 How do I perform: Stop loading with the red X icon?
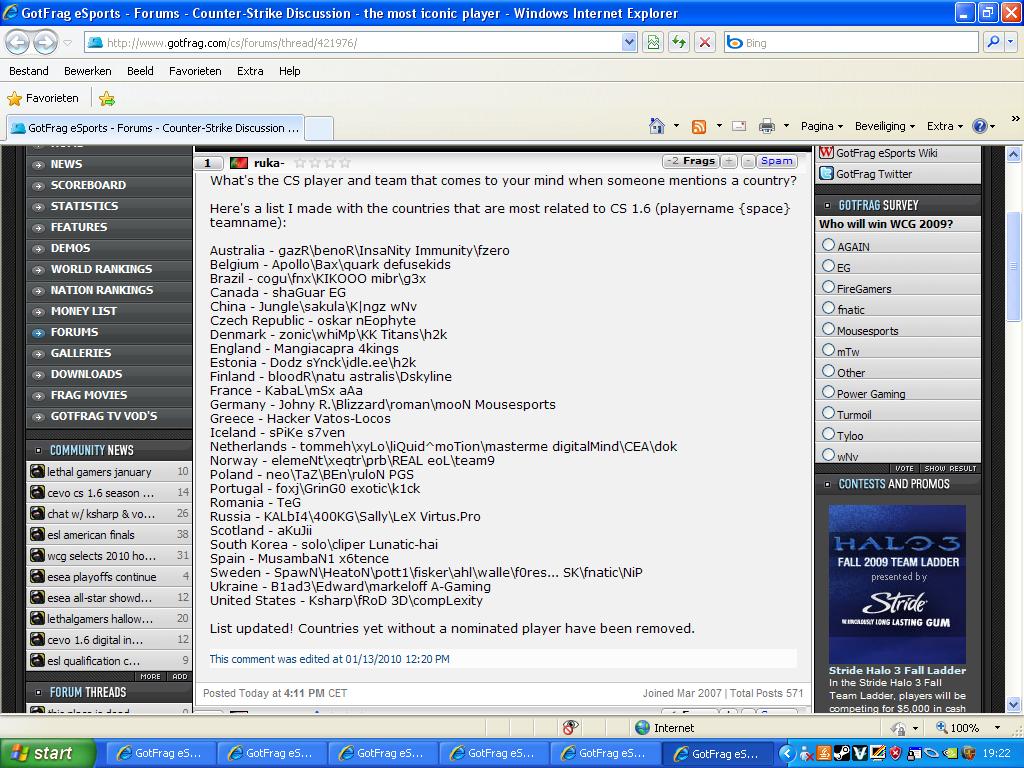pyautogui.click(x=705, y=43)
